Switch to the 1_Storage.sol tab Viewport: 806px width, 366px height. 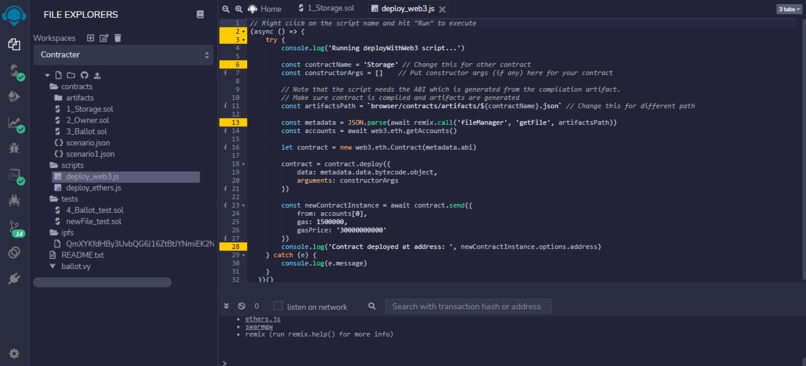[325, 8]
